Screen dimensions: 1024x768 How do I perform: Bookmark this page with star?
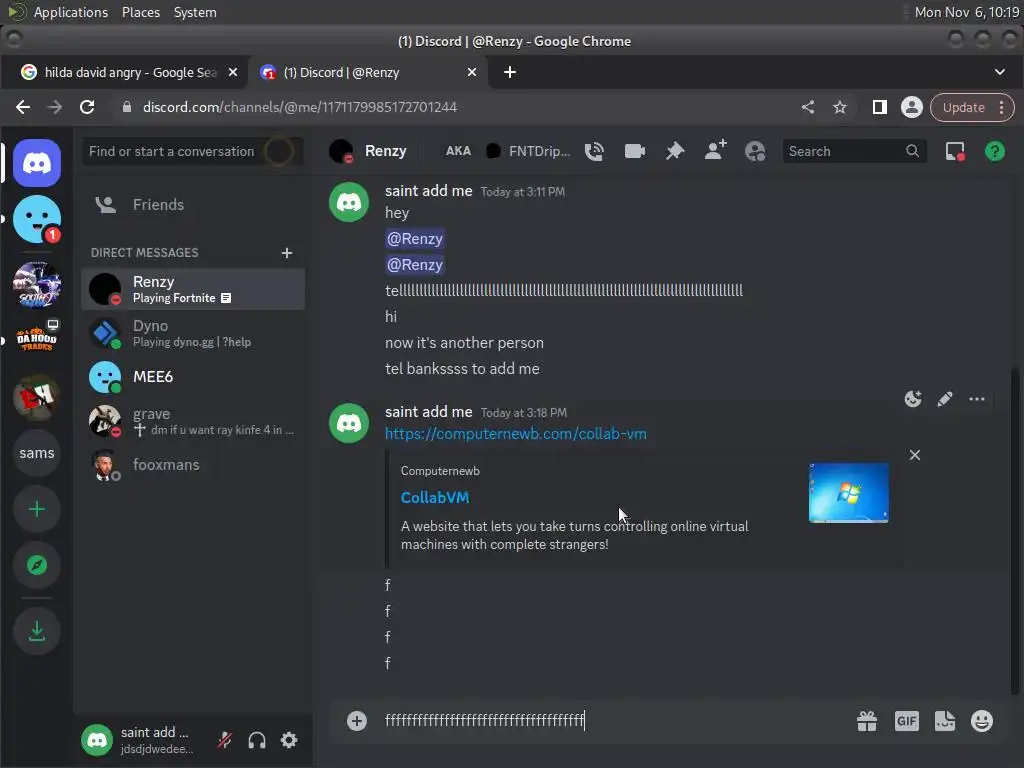click(840, 107)
